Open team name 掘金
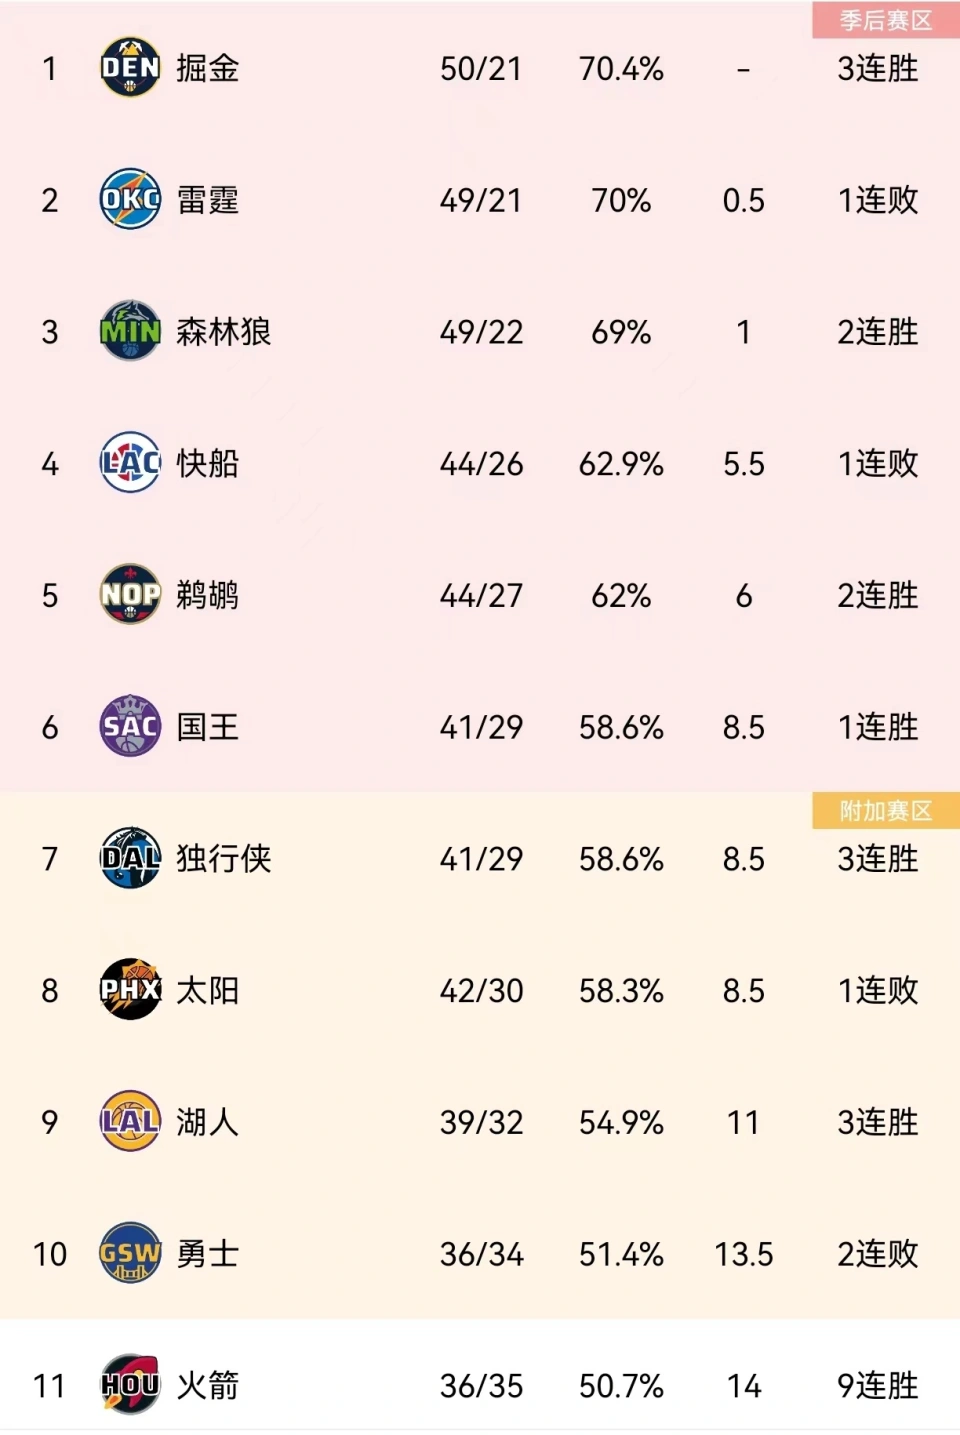960x1435 pixels. [x=208, y=68]
